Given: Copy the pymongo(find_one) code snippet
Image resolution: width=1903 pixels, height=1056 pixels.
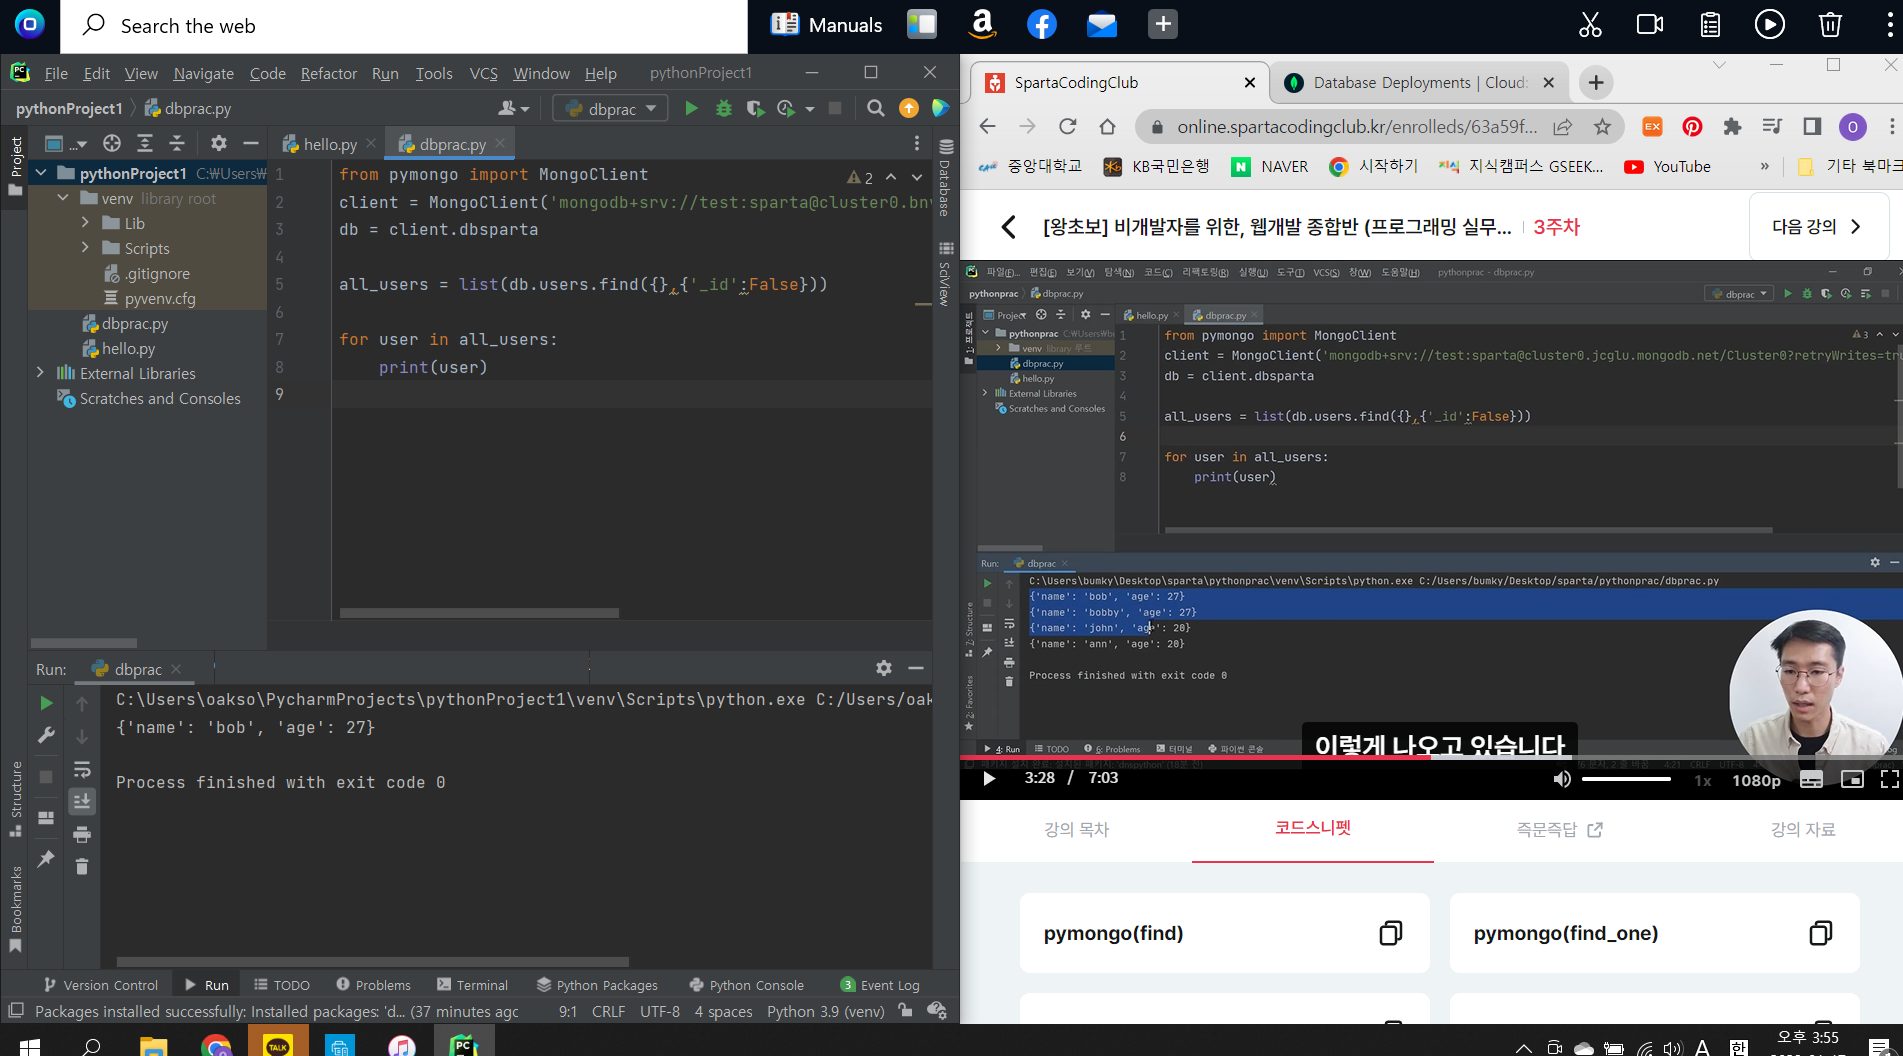Looking at the screenshot, I should [1821, 933].
